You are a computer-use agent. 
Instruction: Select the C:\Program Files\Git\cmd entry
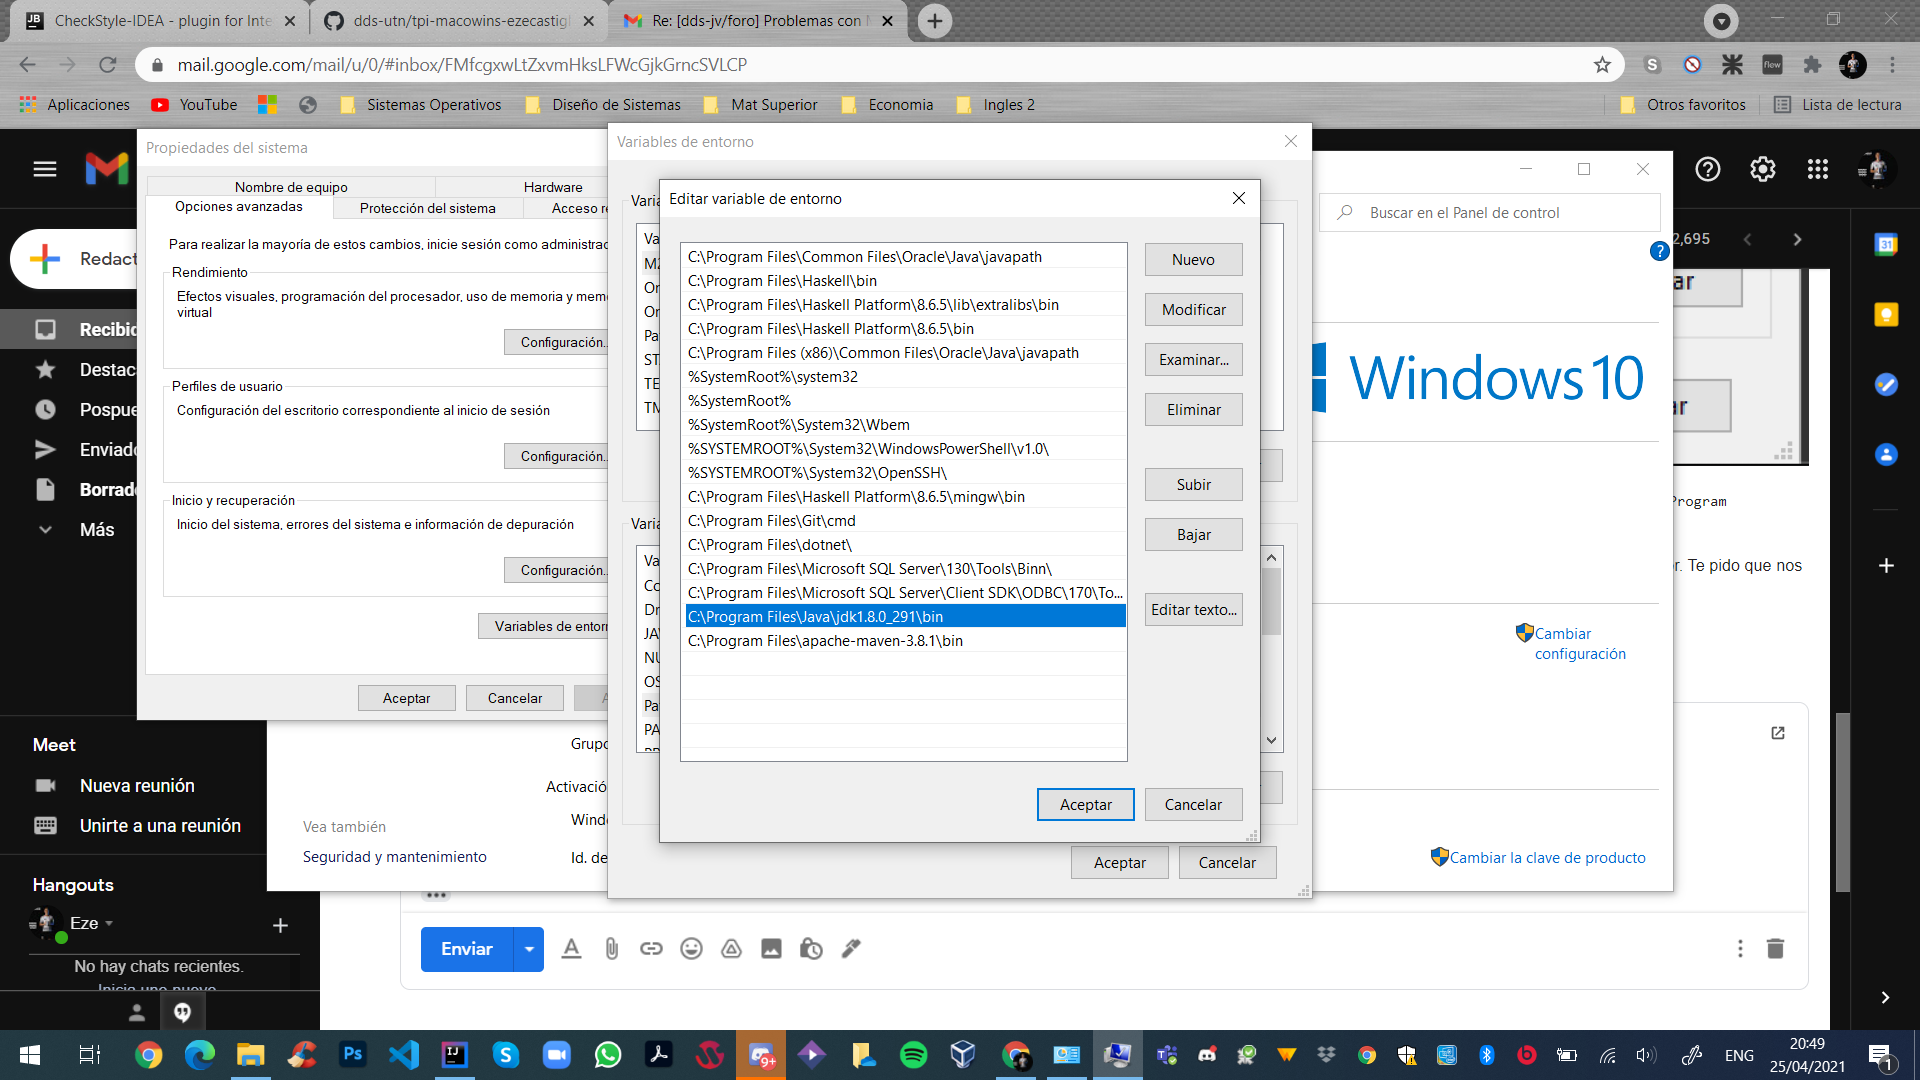(905, 521)
